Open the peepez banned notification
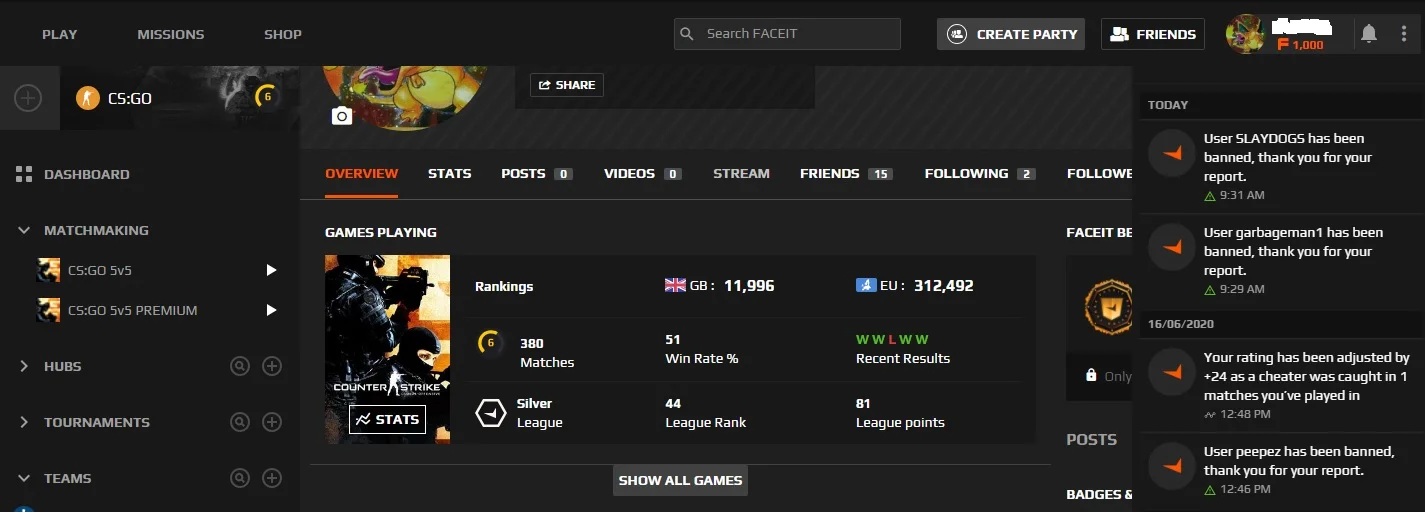1425x512 pixels. tap(1283, 470)
